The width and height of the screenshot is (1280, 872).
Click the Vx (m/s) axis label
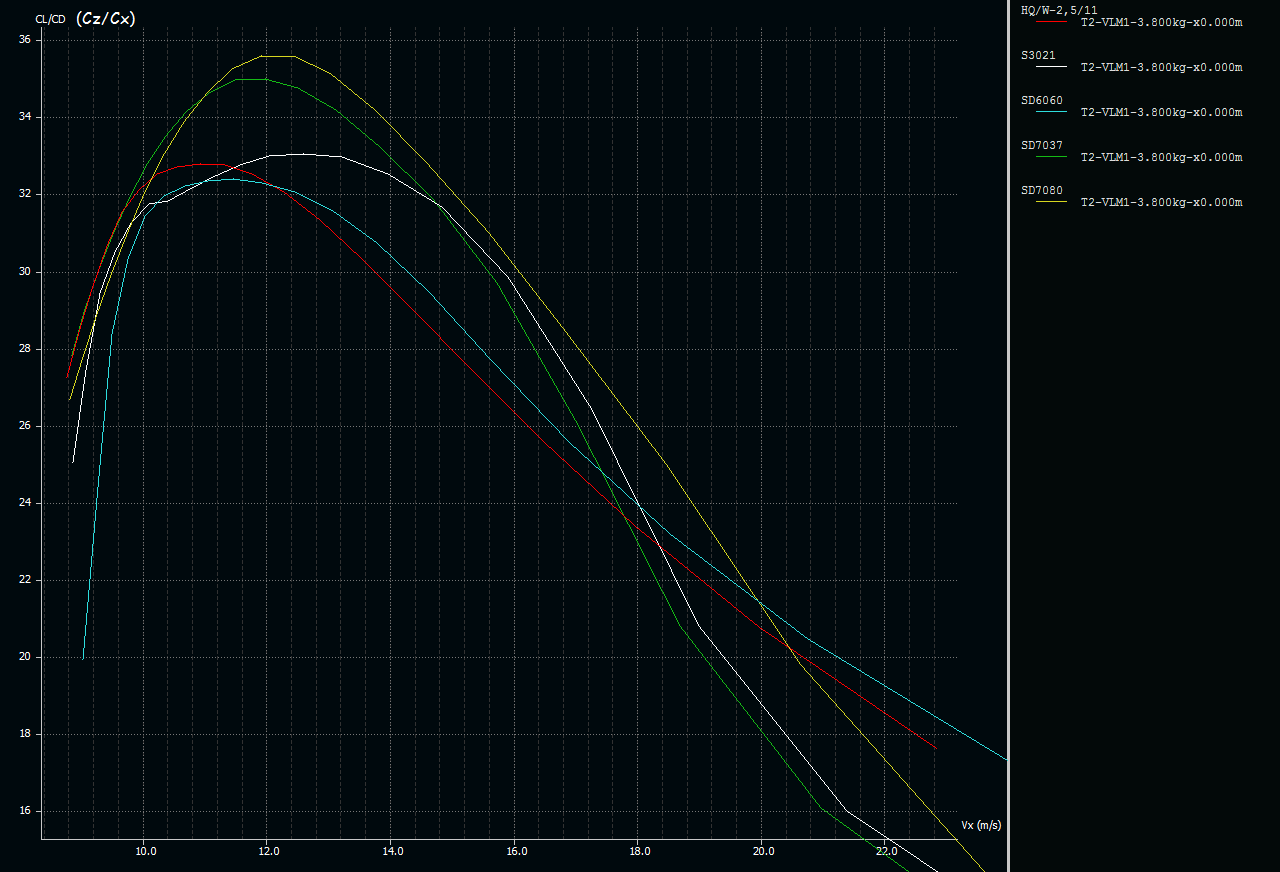click(980, 825)
